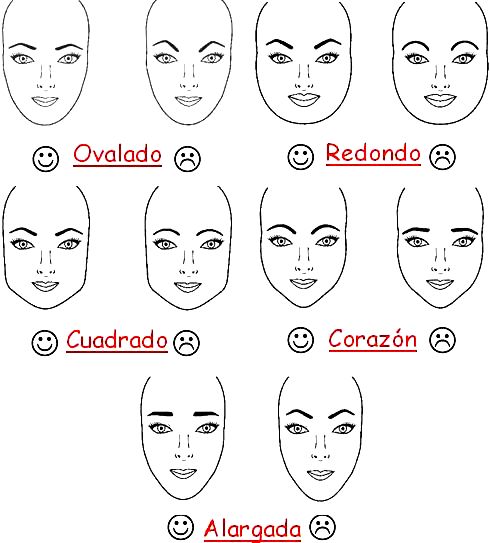Click the sad face beside Redondo
The height and width of the screenshot is (543, 490).
pyautogui.click(x=442, y=157)
